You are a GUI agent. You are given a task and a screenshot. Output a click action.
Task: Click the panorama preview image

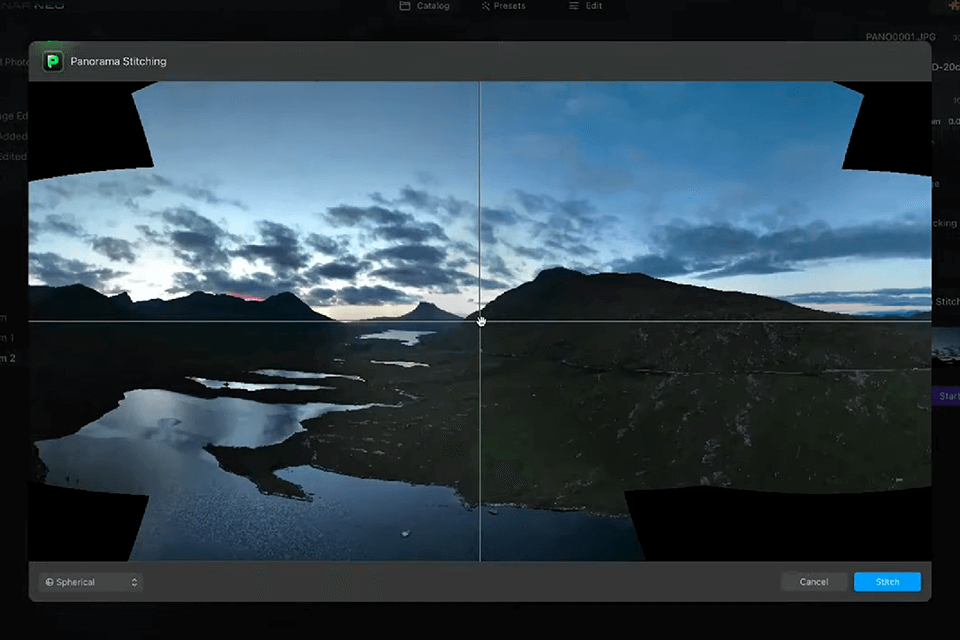(x=480, y=321)
